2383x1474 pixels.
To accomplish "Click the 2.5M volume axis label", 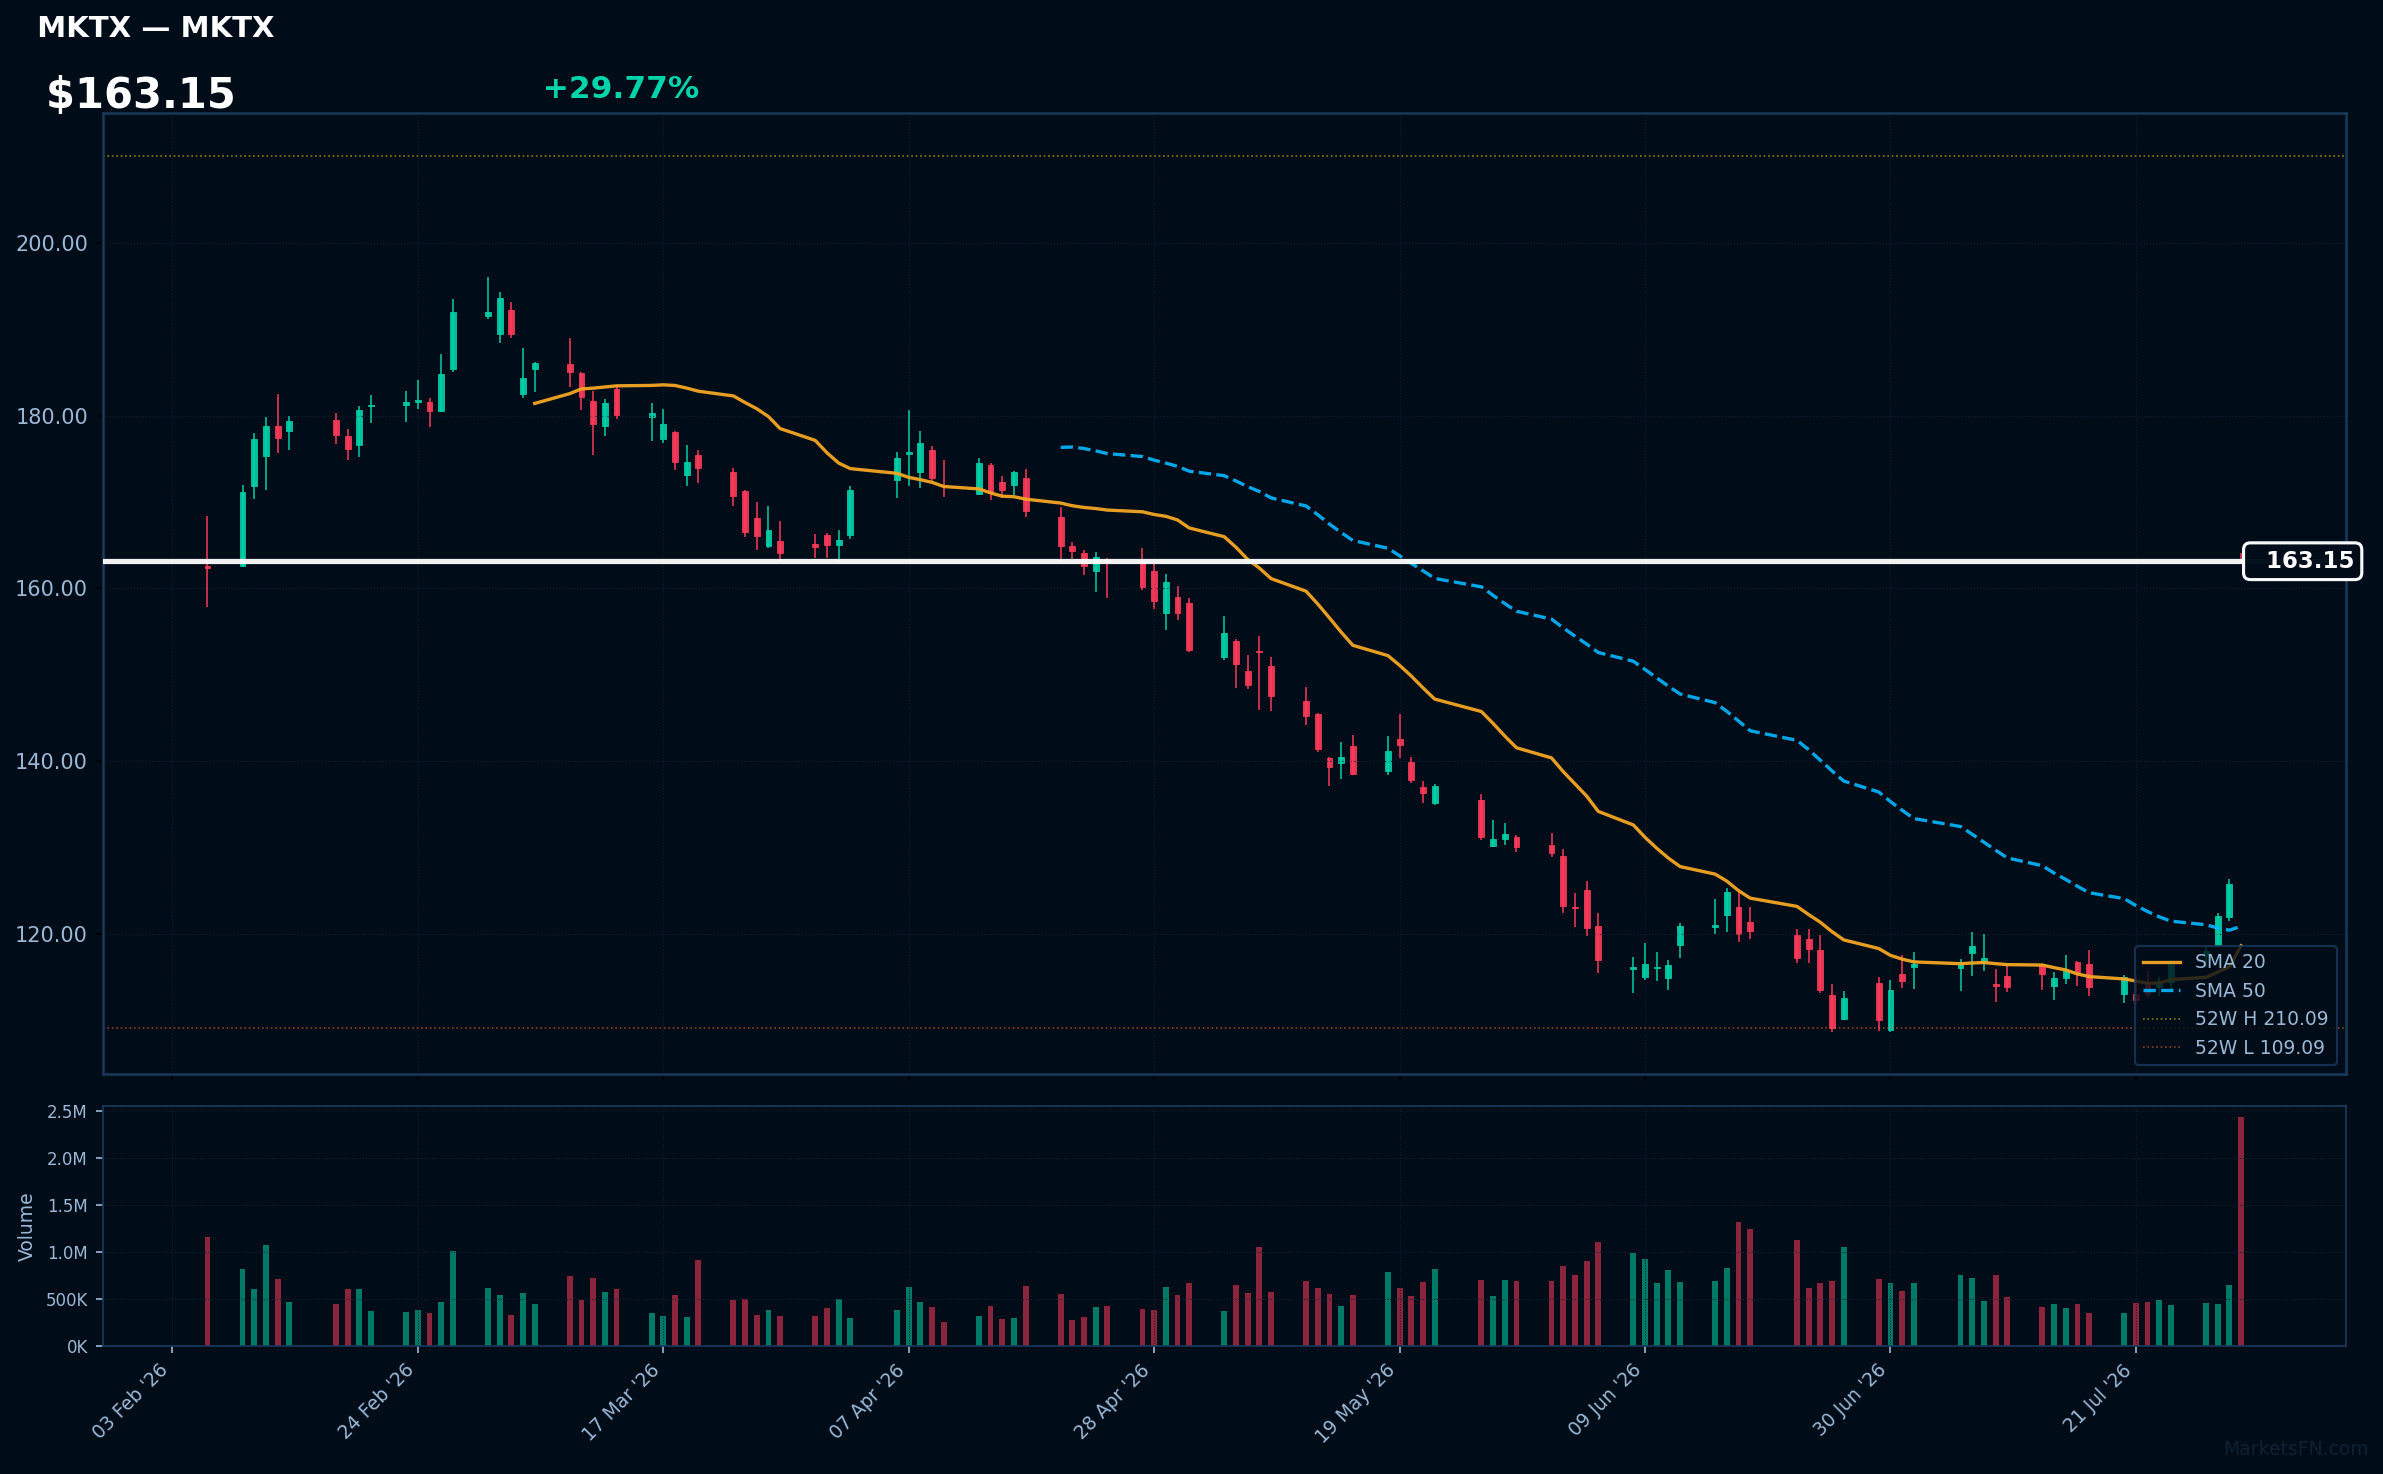I will (67, 1112).
